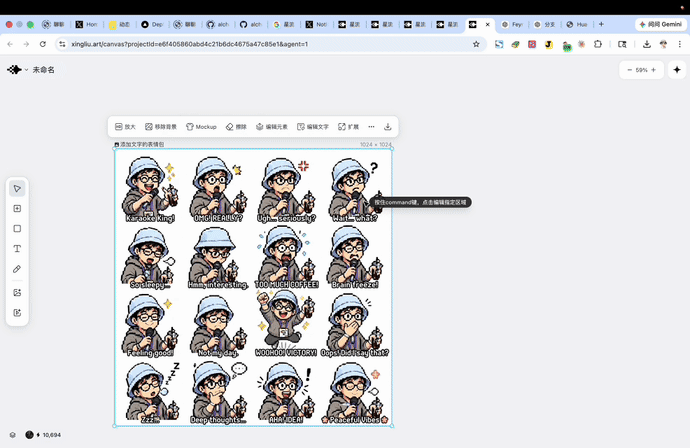
Task: Click the sparkle AI assistant button top right
Action: [677, 70]
